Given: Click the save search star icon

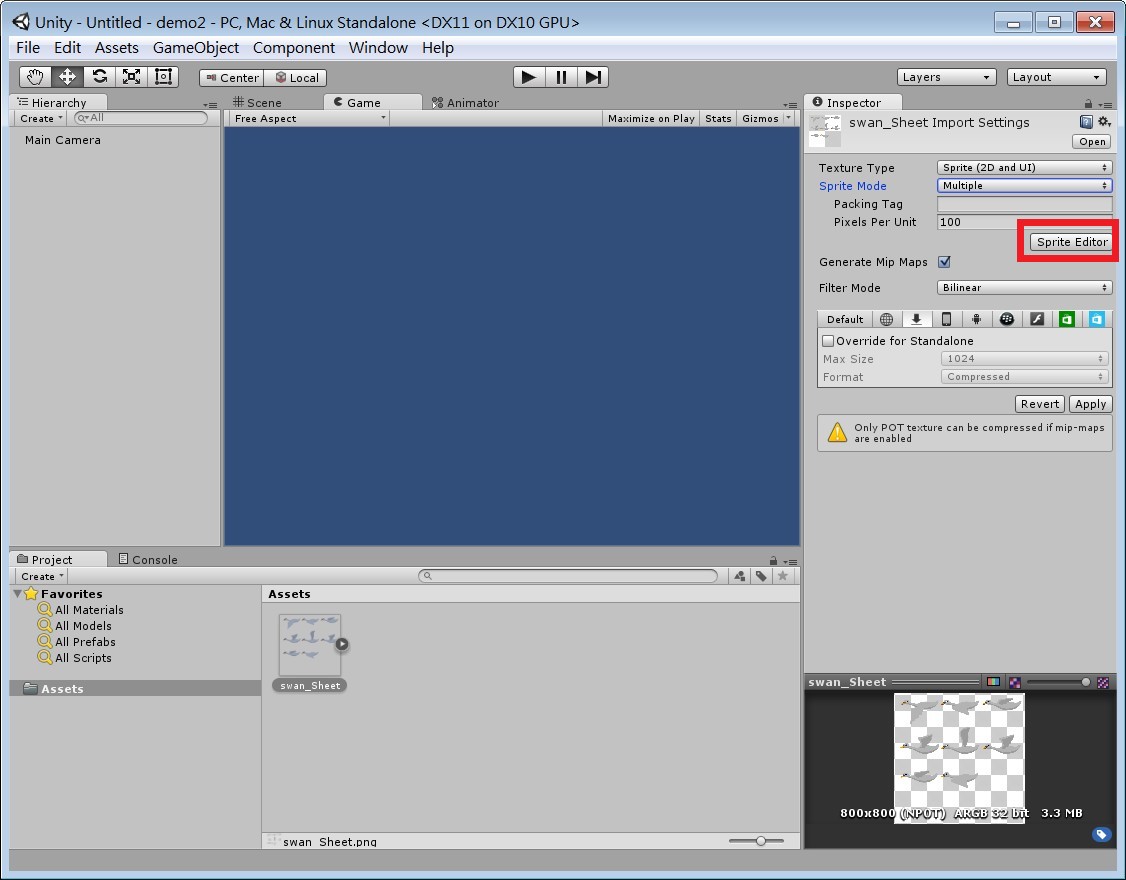Looking at the screenshot, I should coord(783,576).
